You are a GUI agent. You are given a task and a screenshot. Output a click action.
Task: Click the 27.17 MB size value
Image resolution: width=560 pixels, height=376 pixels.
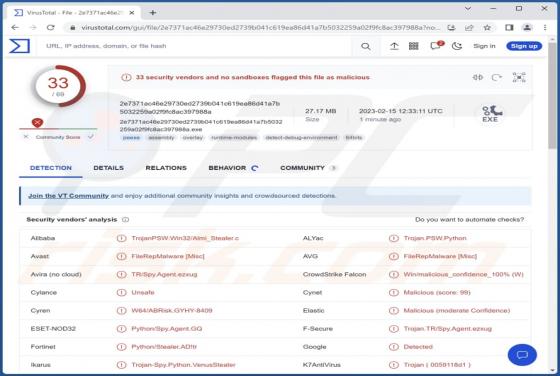coord(320,111)
